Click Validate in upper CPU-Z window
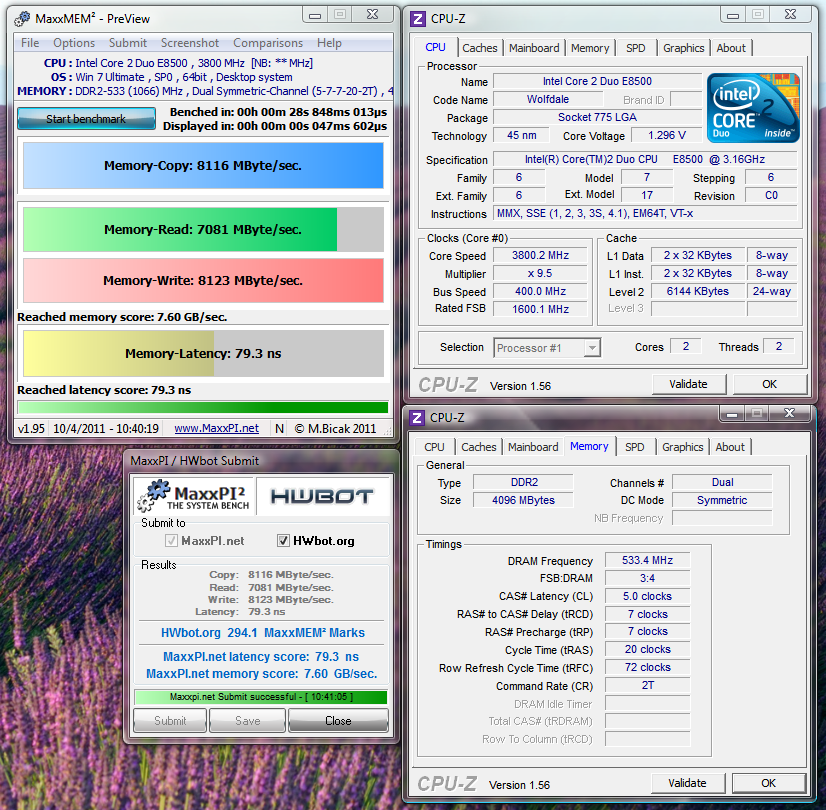 coord(689,384)
